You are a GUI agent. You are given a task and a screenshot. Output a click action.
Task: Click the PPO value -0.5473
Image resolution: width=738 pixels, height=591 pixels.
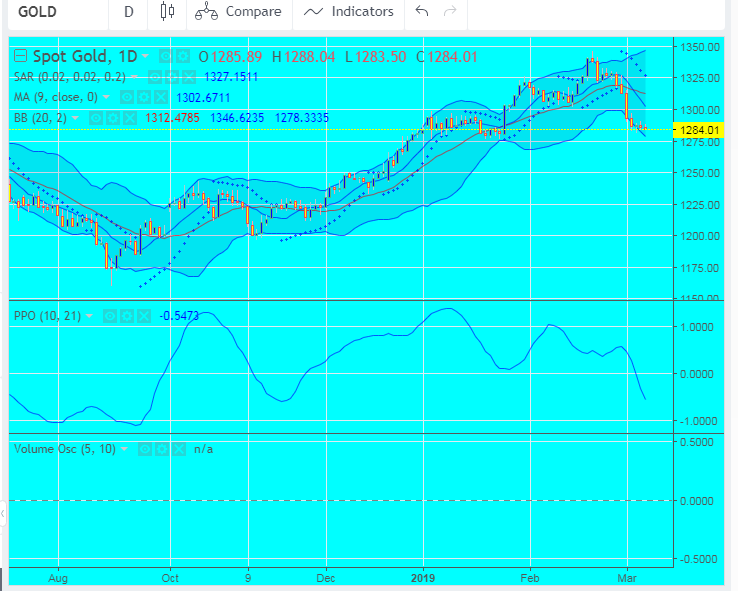(x=179, y=316)
